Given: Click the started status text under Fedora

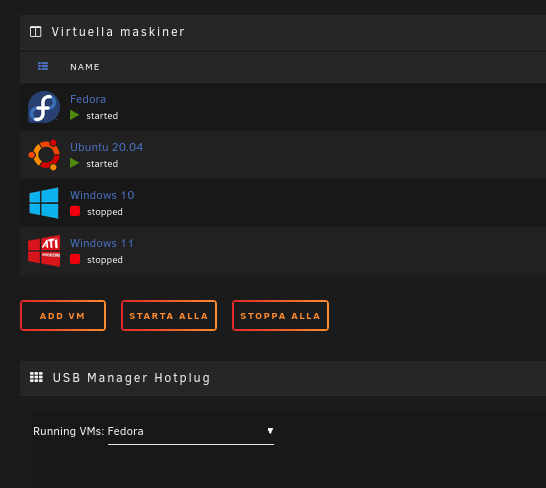Looking at the screenshot, I should click(102, 116).
